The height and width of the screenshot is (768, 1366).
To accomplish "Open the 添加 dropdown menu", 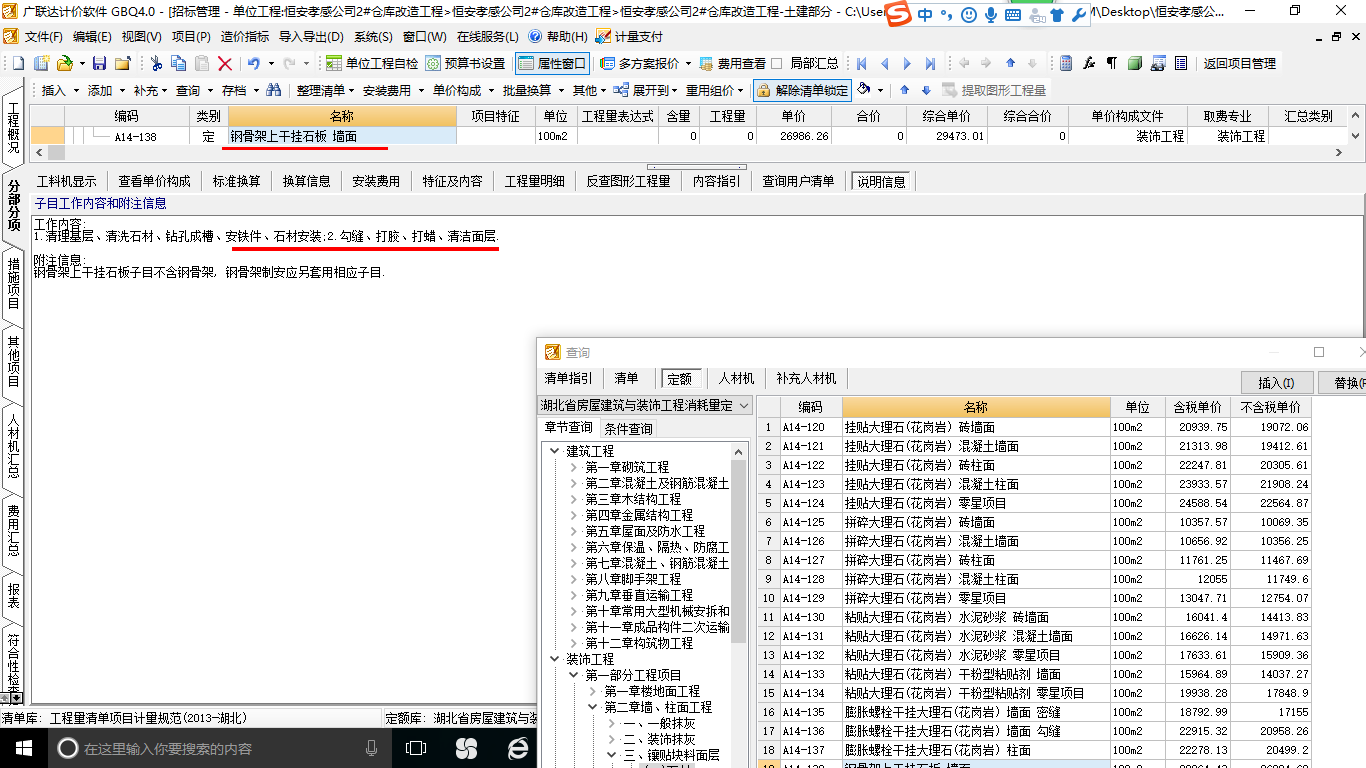I will pyautogui.click(x=105, y=90).
